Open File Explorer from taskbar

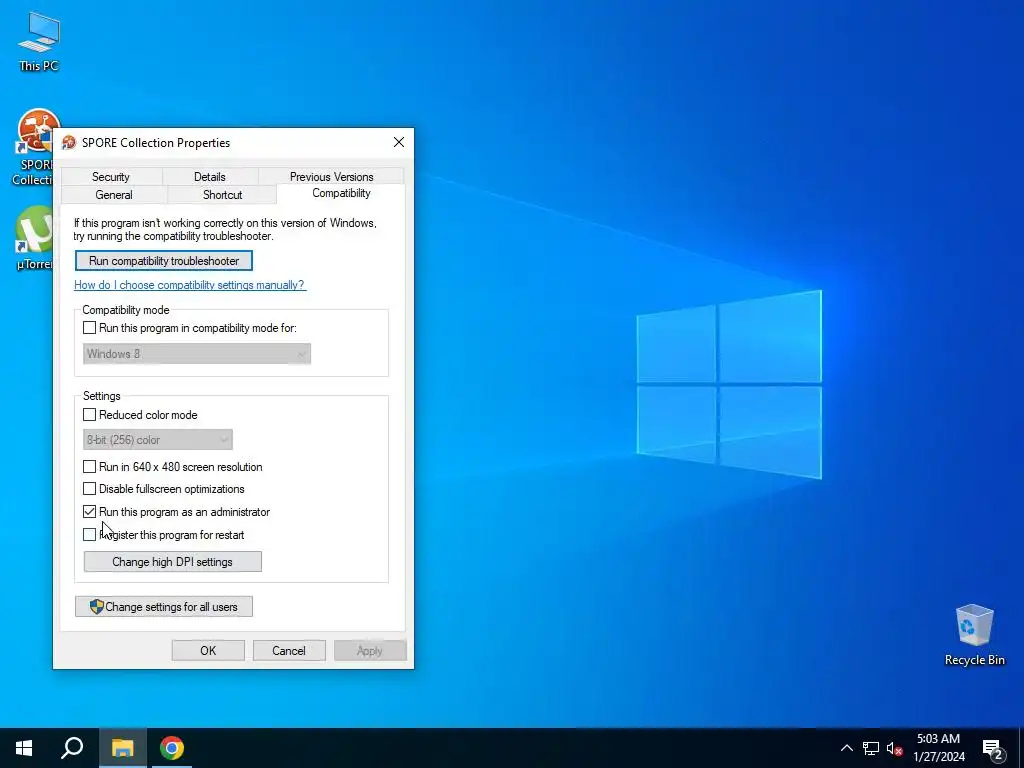click(x=122, y=748)
